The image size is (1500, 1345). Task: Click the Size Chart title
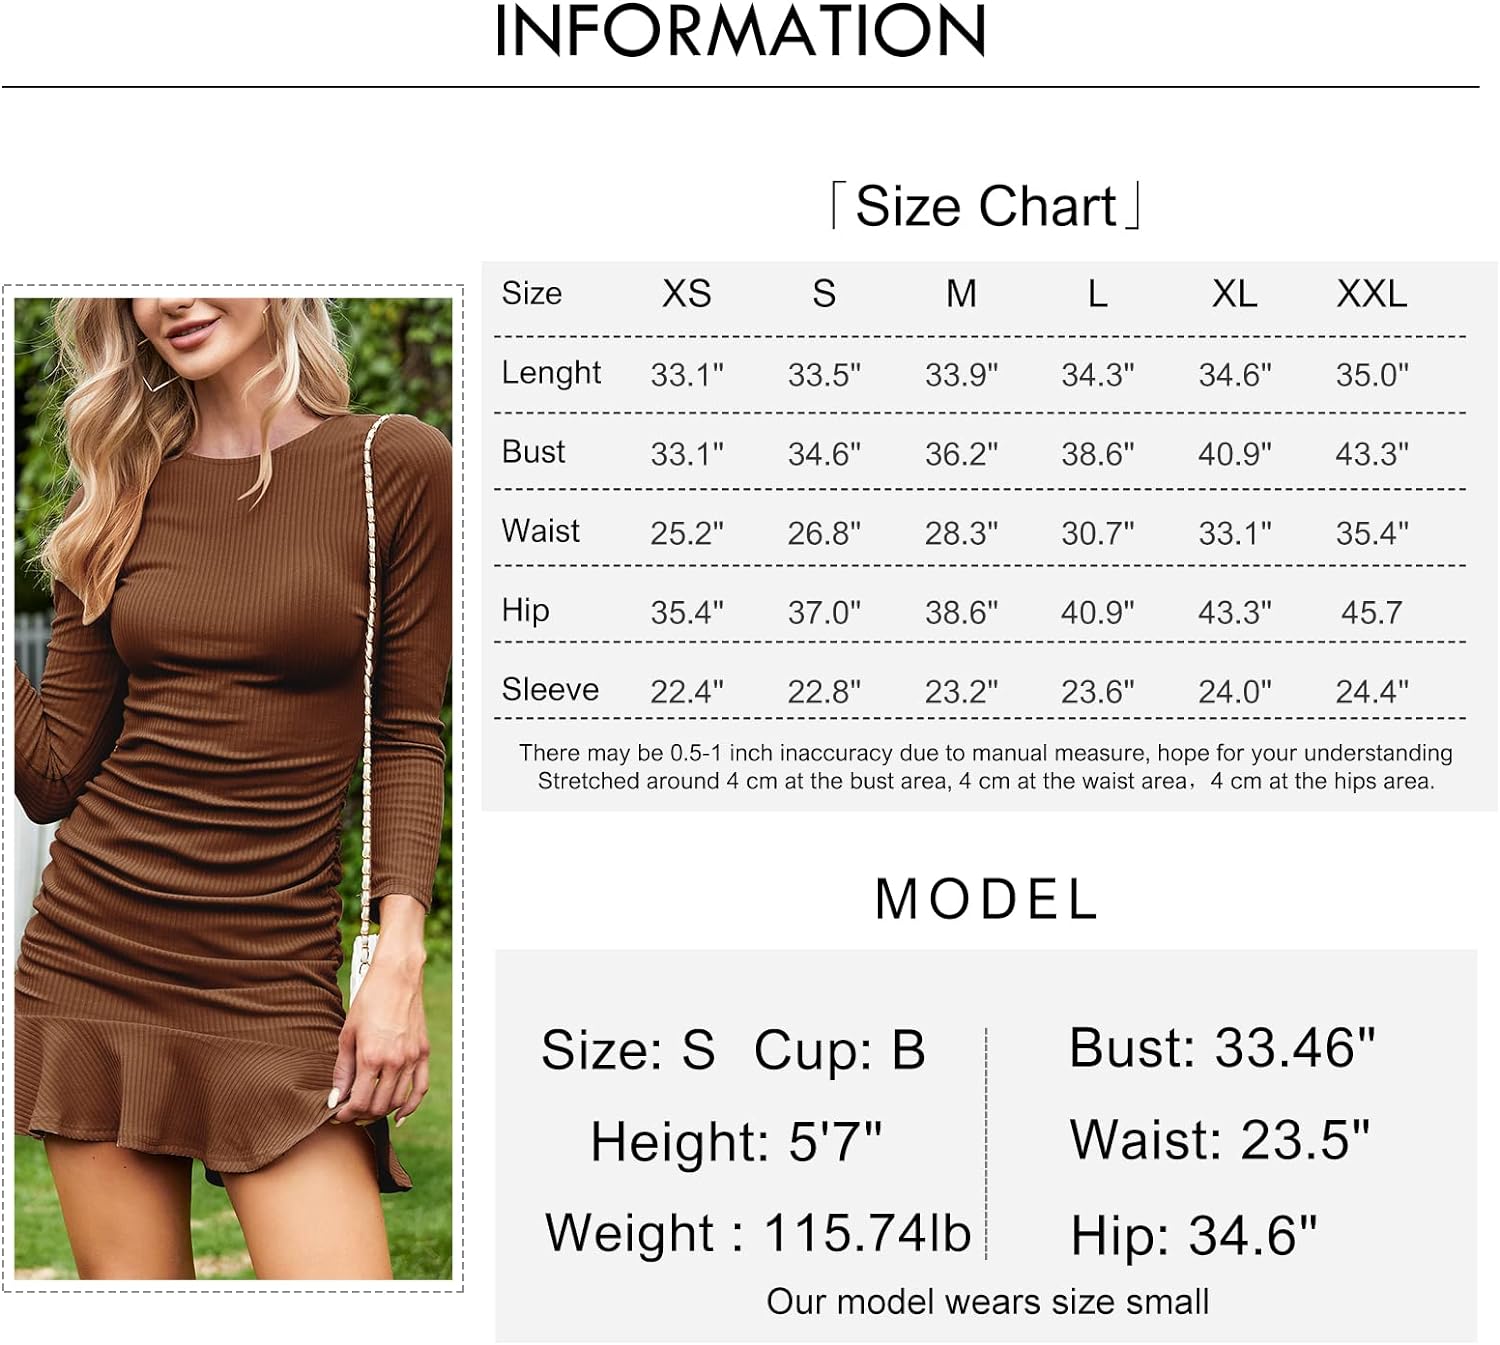pyautogui.click(x=986, y=206)
